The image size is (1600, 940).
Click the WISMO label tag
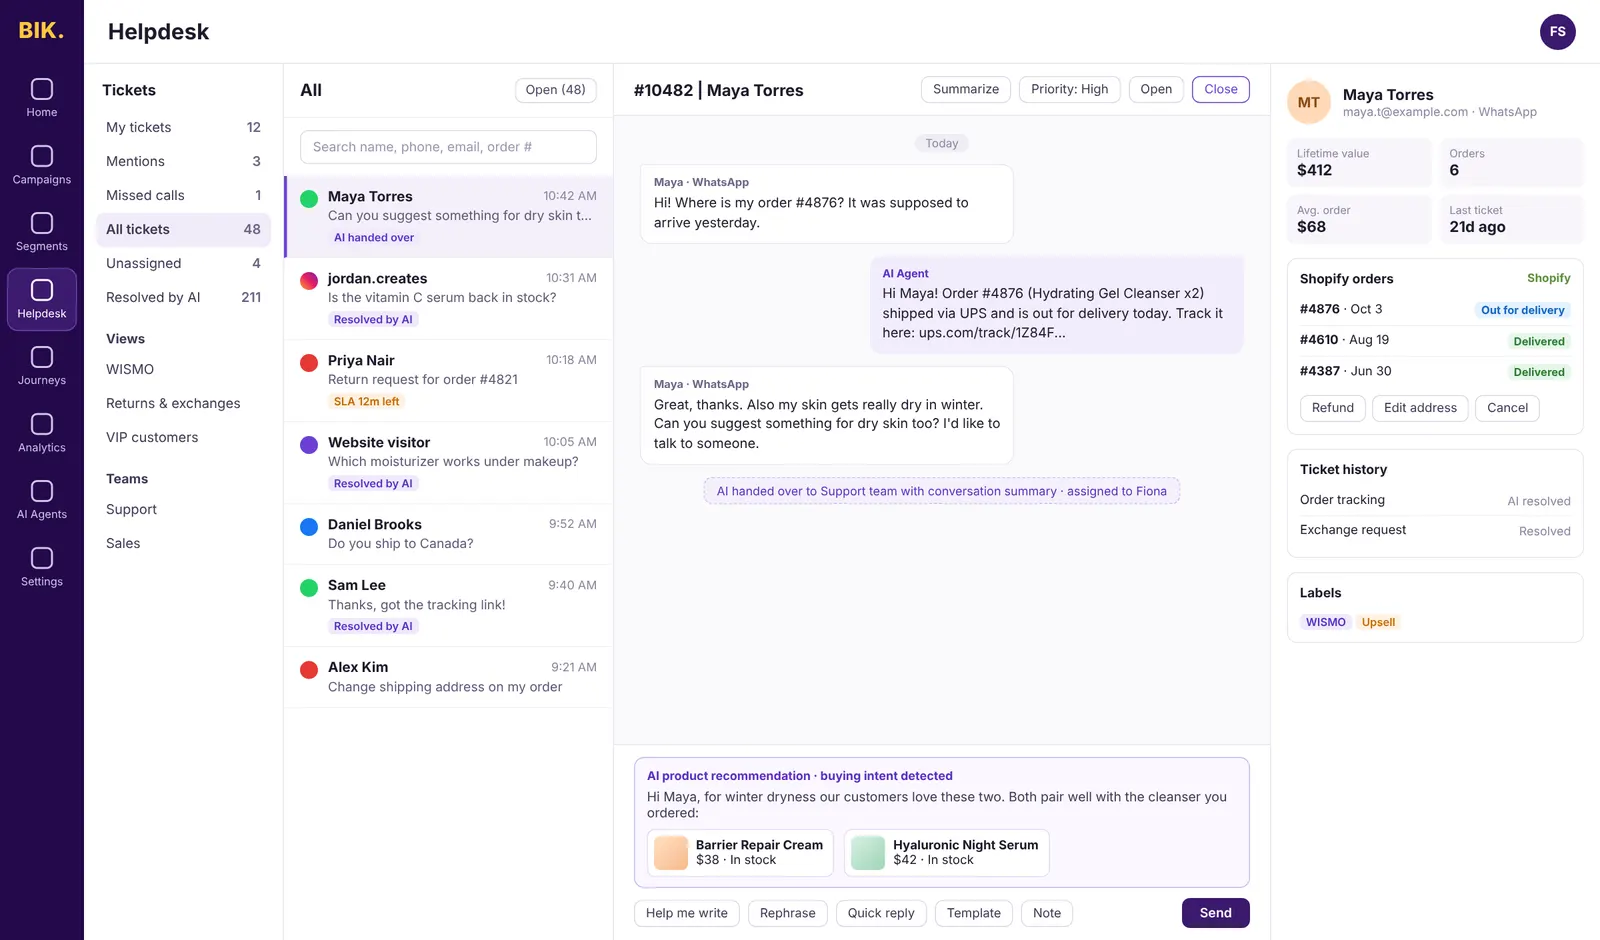coord(1325,622)
